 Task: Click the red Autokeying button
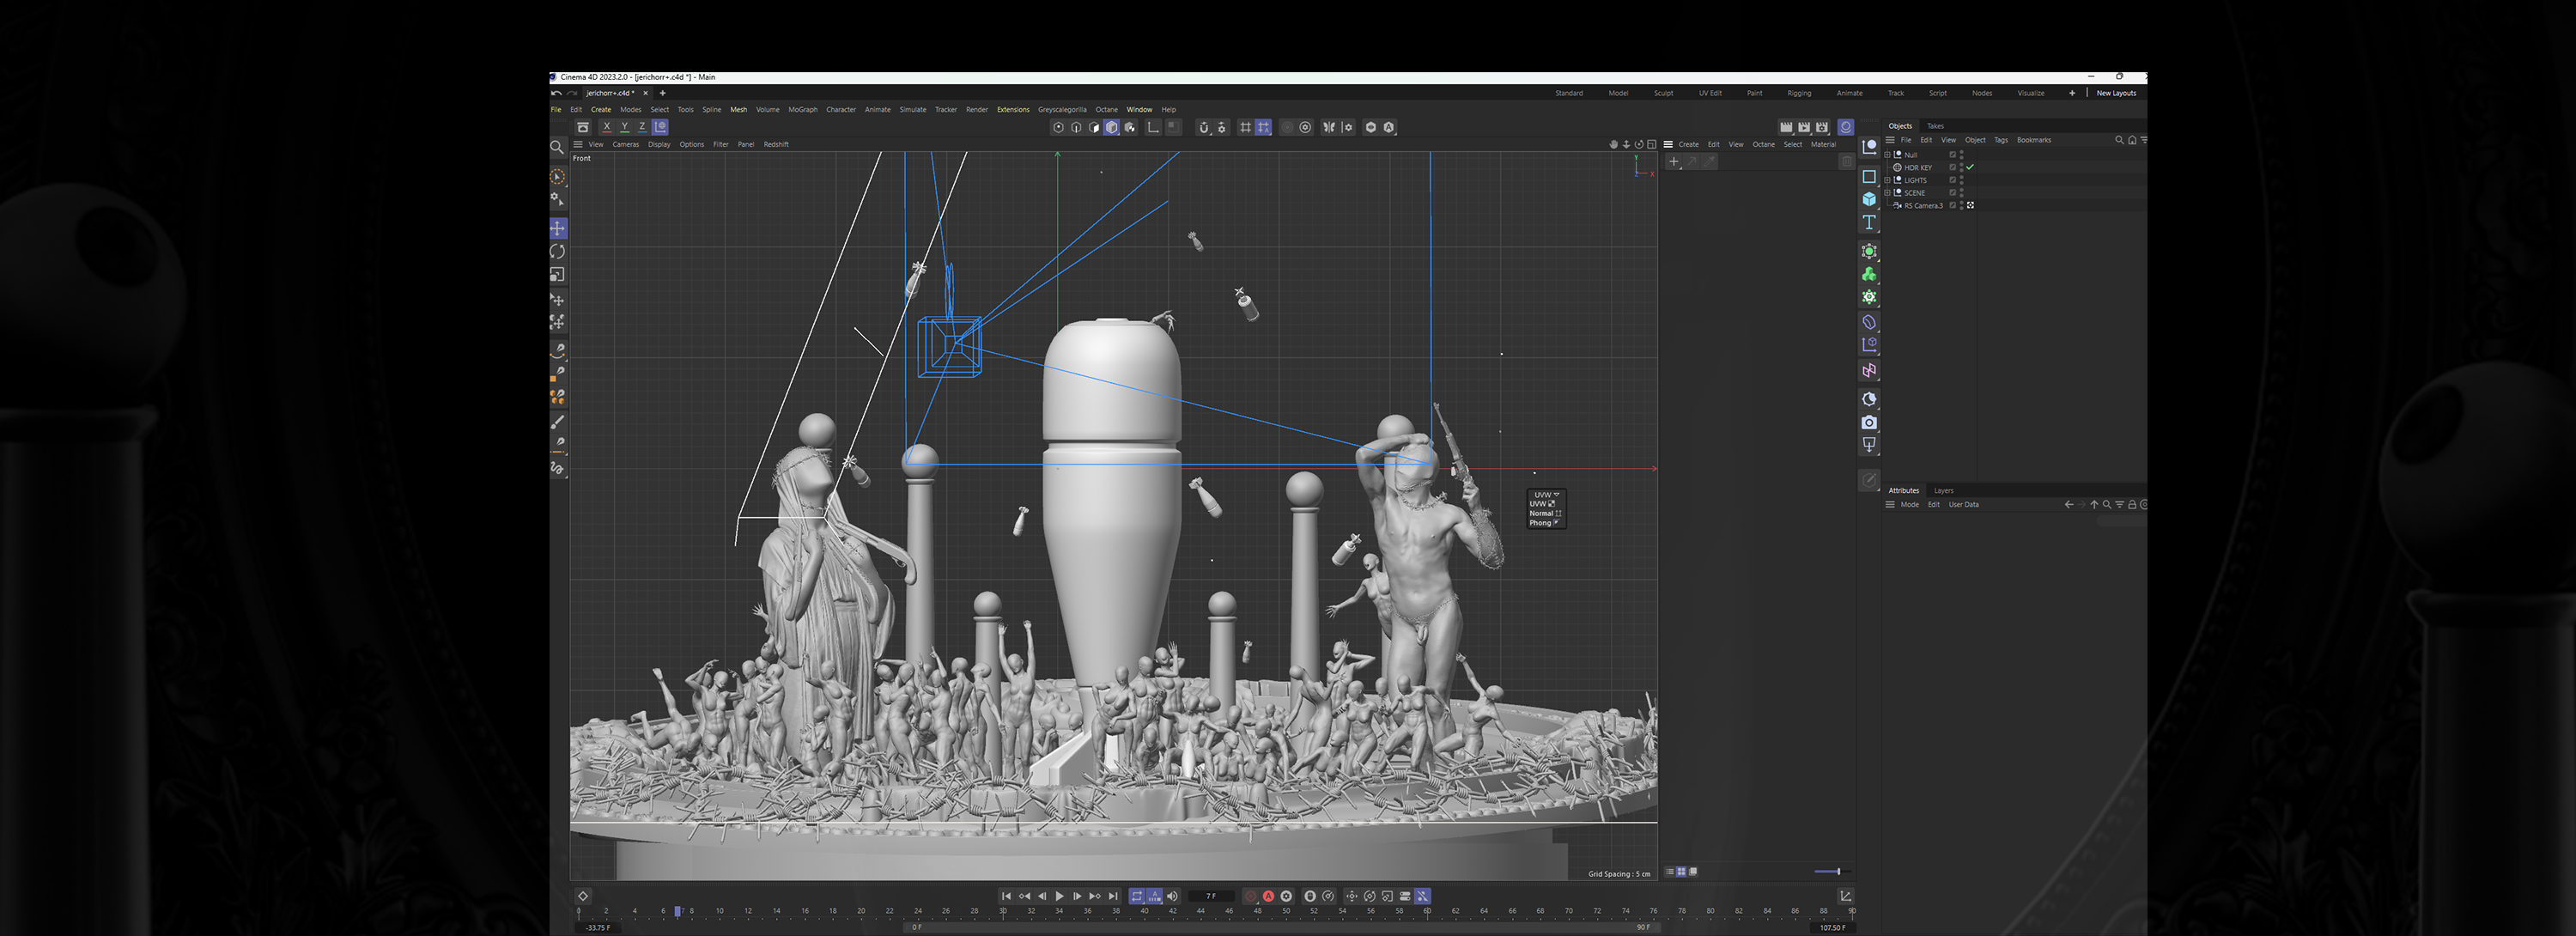1268,896
